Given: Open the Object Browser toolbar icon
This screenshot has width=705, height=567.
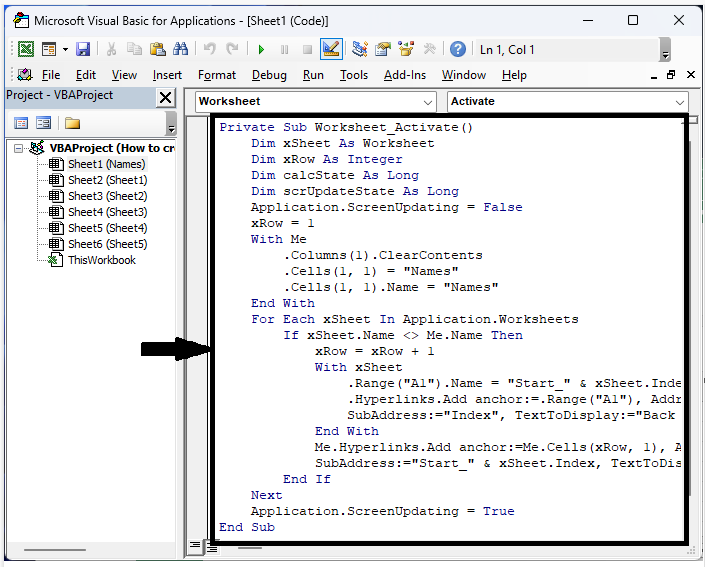Looking at the screenshot, I should pos(406,49).
